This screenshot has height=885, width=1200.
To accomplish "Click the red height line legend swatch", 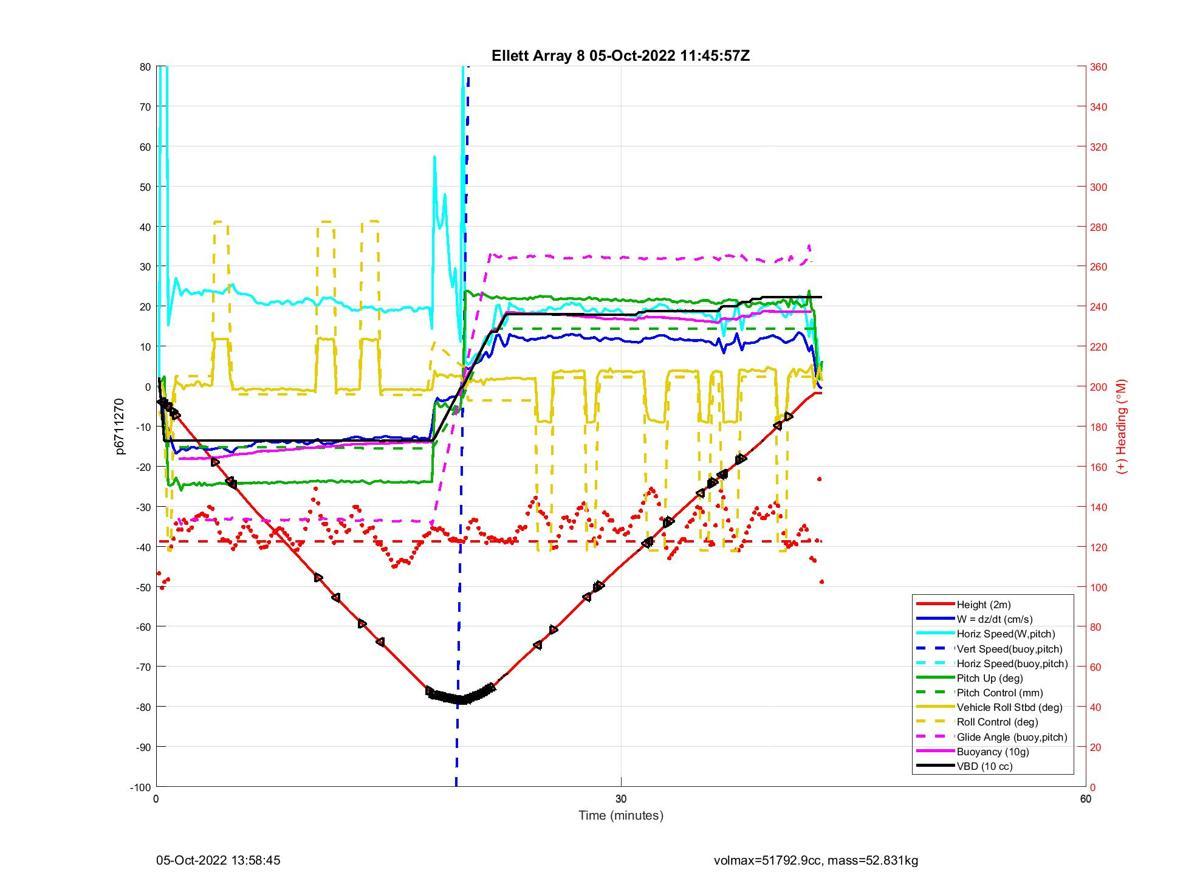I will point(935,604).
